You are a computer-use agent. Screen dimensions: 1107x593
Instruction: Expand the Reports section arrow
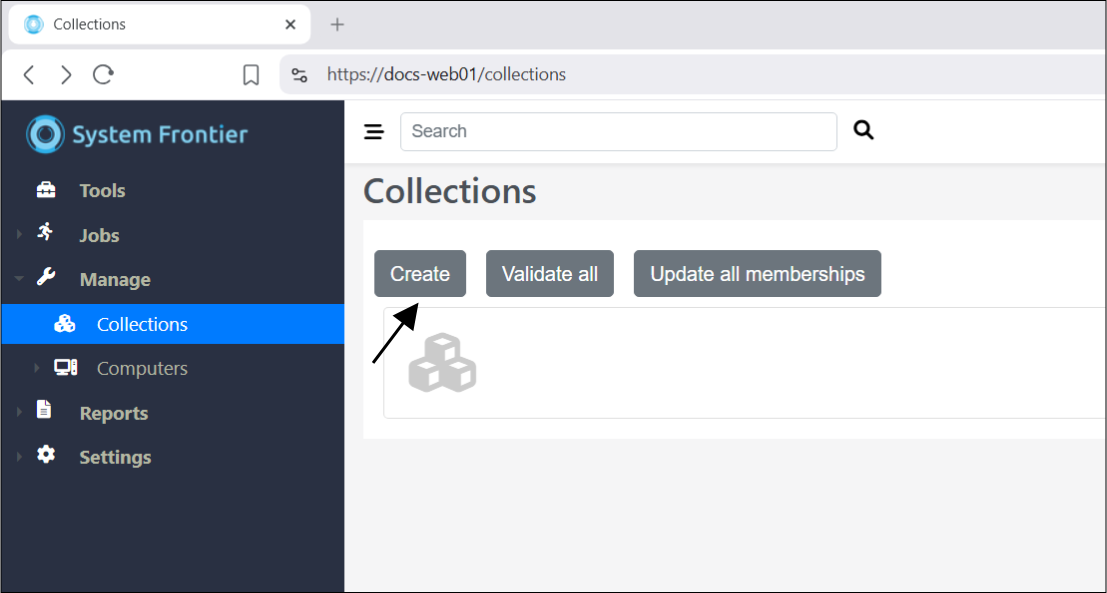pos(19,413)
